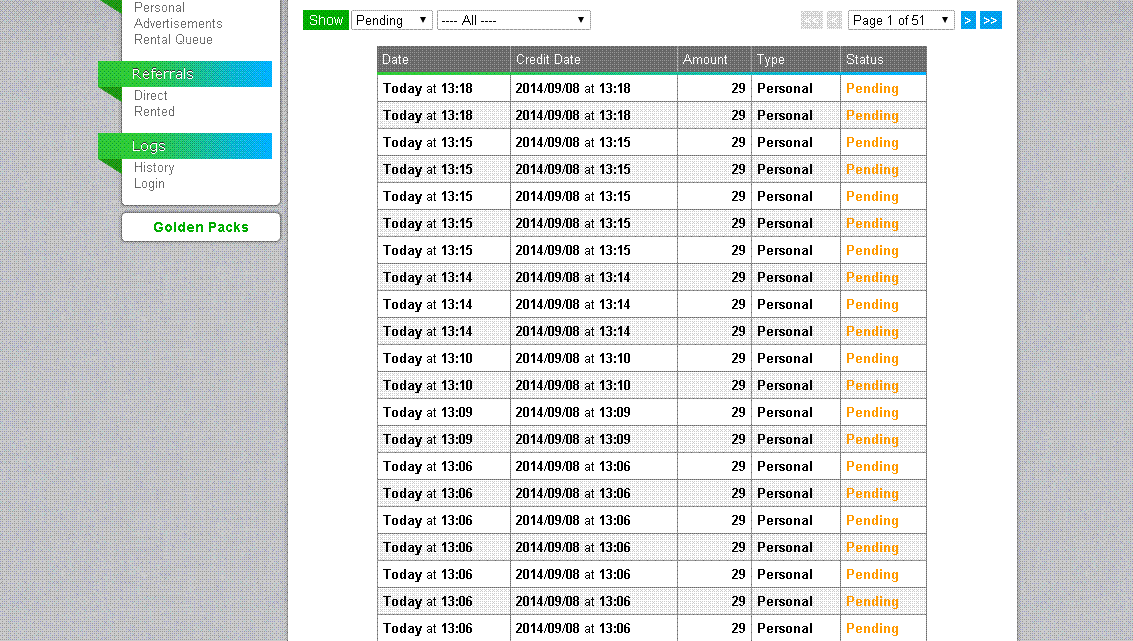This screenshot has width=1133, height=641.
Task: Select the Referrals section header
Action: (185, 74)
